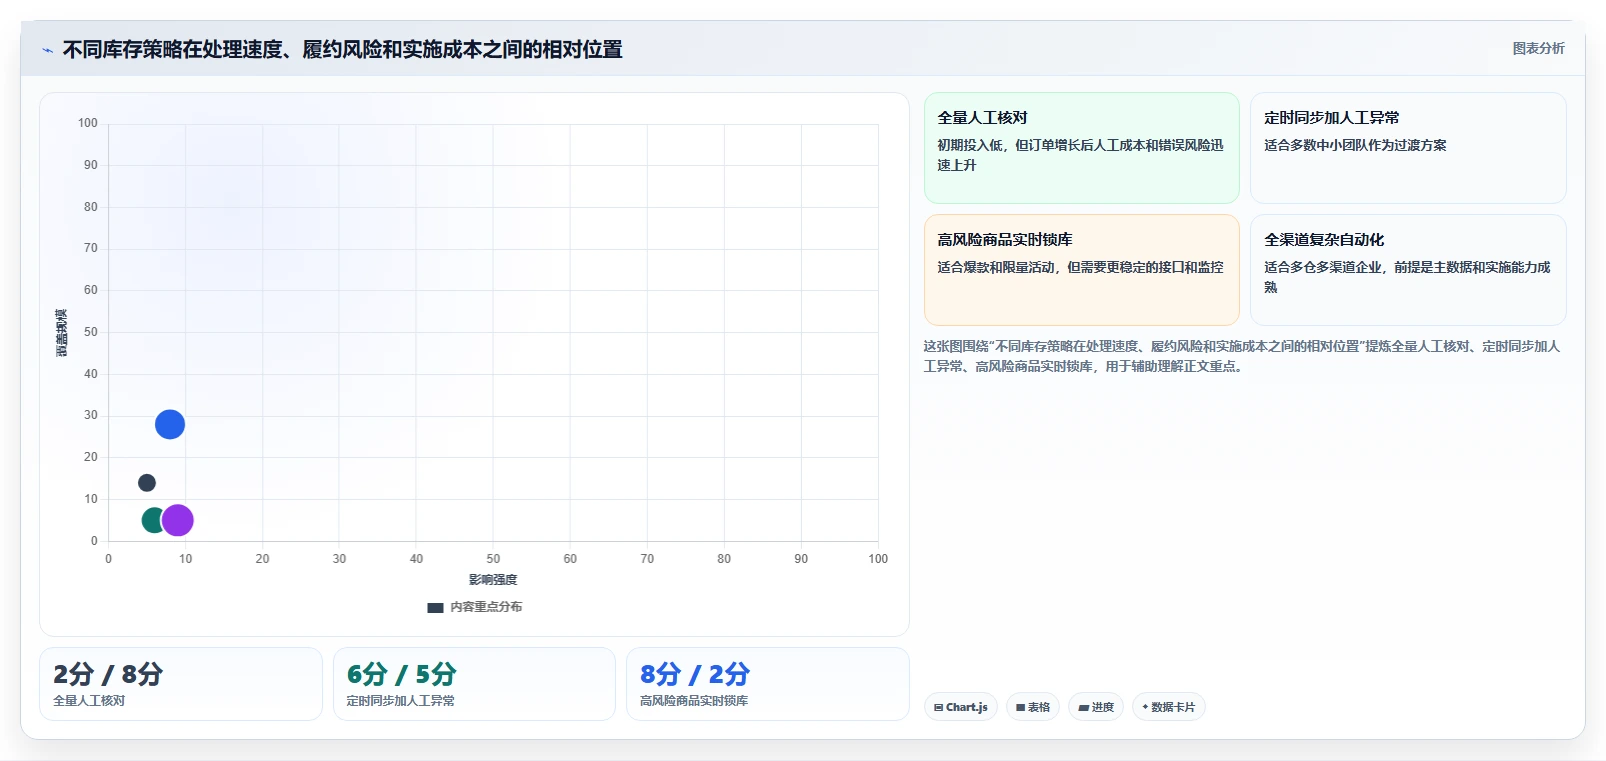This screenshot has width=1606, height=761.
Task: Click the 进度 tag
Action: (1095, 707)
